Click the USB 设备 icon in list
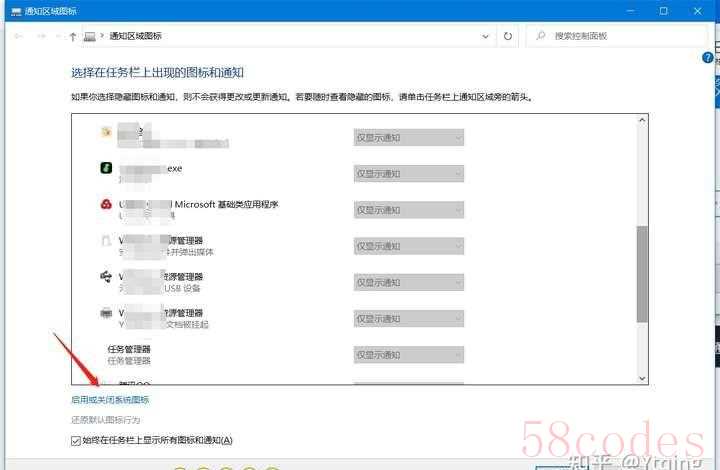The width and height of the screenshot is (720, 470). pos(106,277)
